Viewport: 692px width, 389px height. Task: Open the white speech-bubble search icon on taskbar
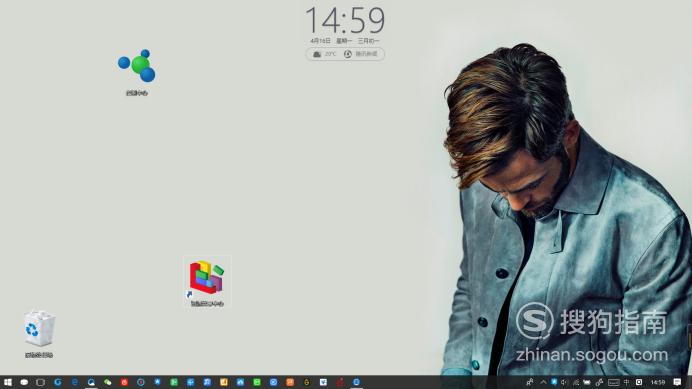tap(24, 382)
